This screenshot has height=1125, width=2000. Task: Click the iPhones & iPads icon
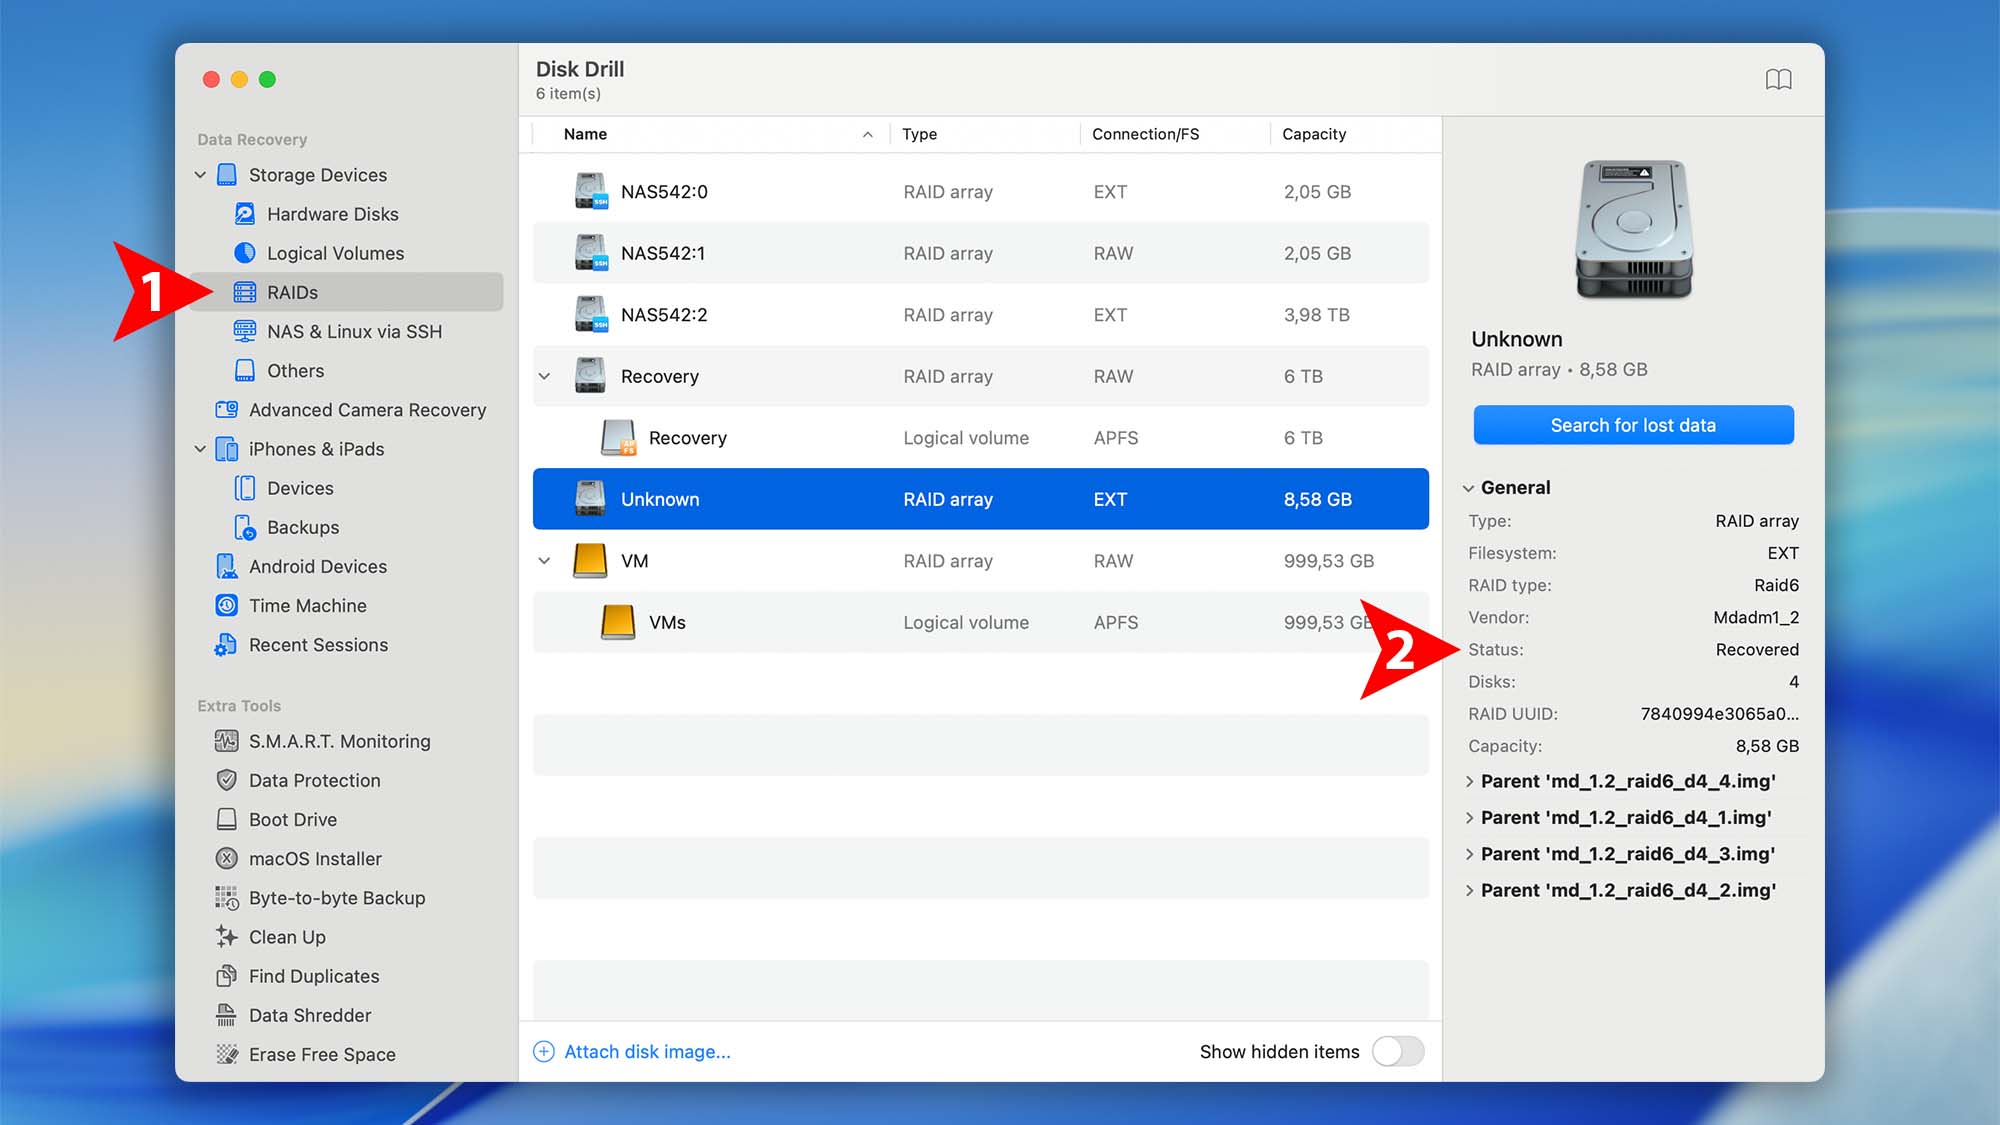coord(227,449)
